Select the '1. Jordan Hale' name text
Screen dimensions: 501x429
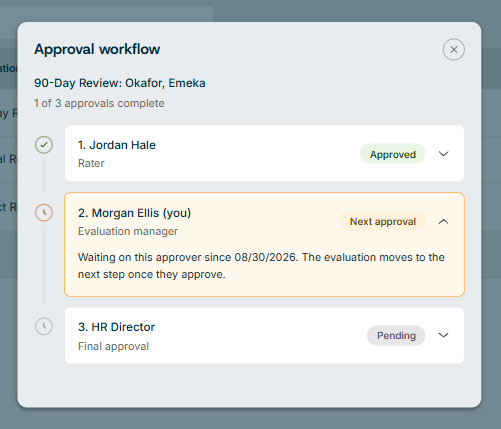[117, 145]
